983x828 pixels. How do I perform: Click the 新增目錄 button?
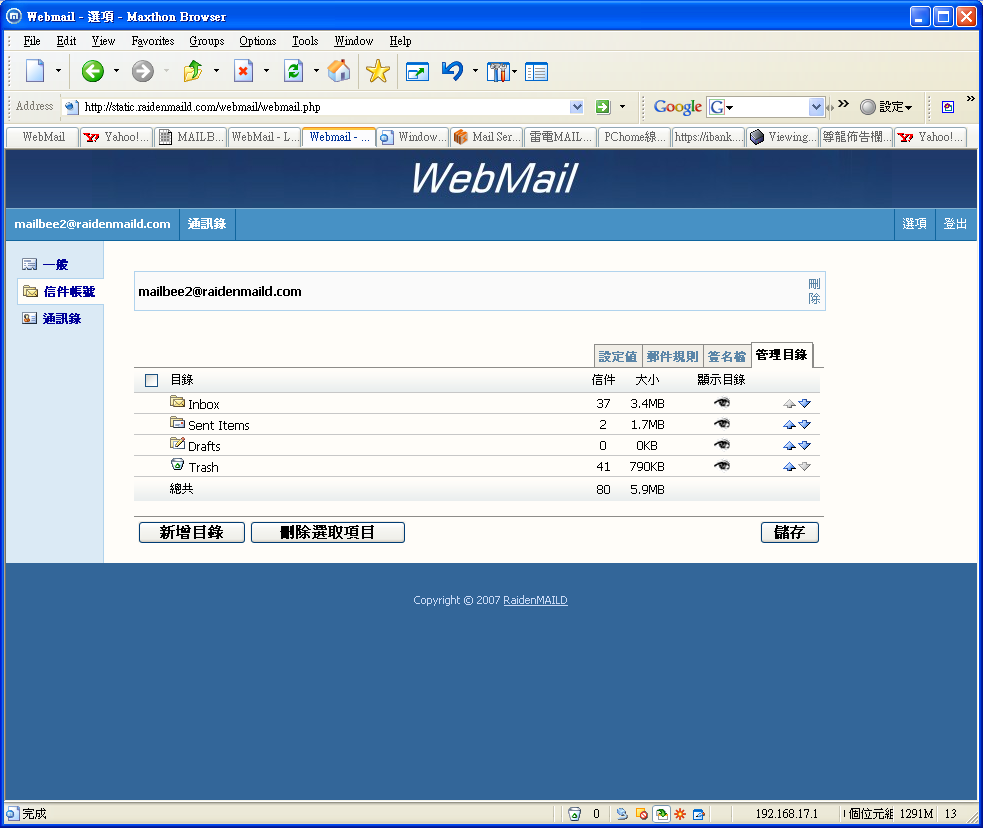click(192, 533)
